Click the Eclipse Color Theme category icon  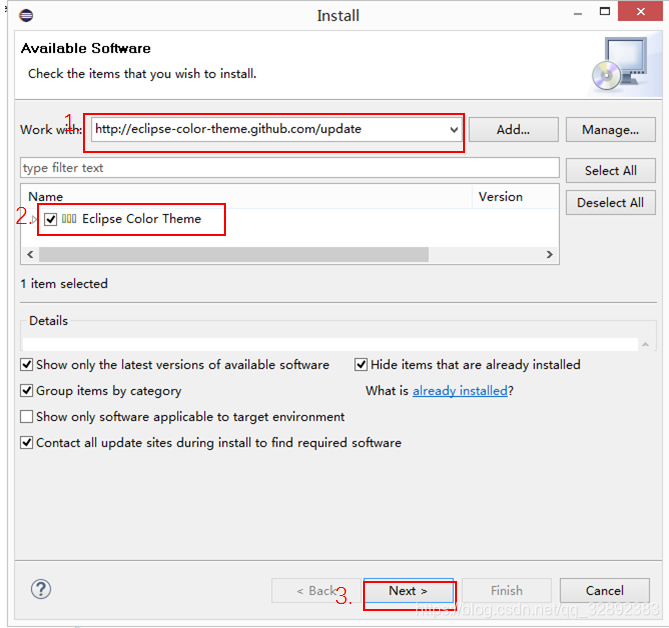coord(69,219)
